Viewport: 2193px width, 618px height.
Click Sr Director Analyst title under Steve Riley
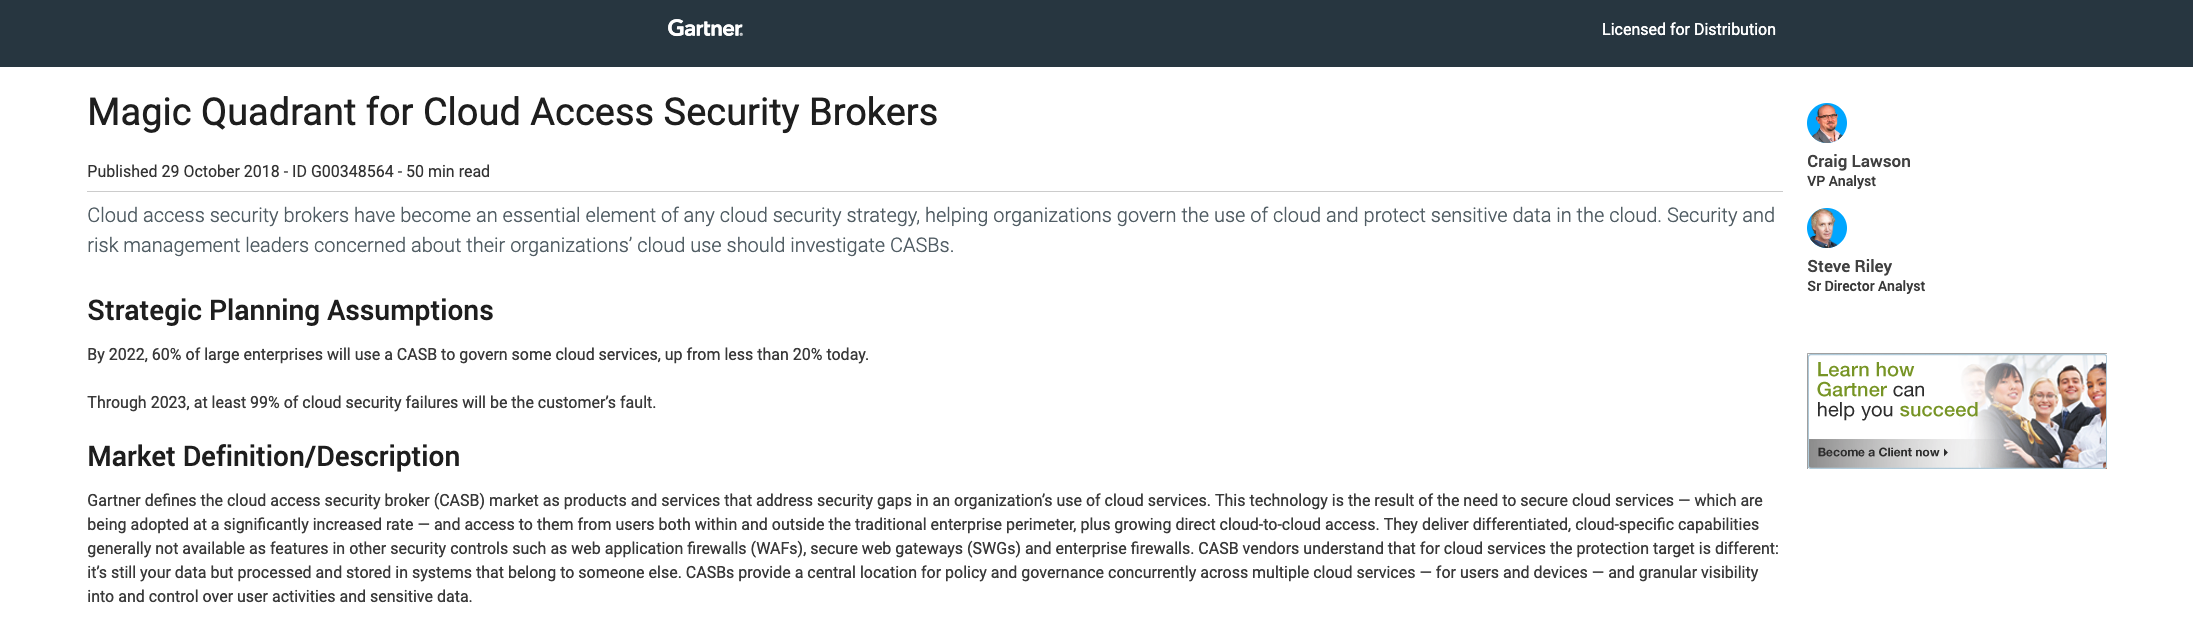coord(1865,286)
